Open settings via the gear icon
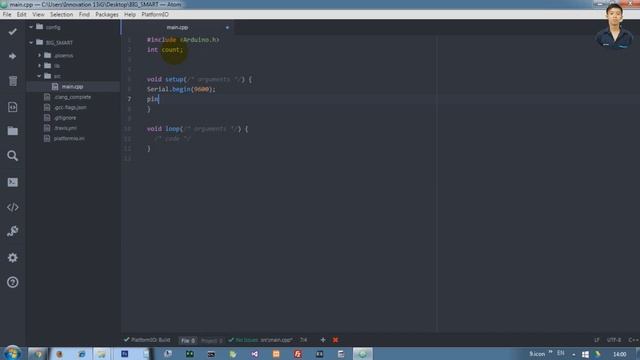The height and width of the screenshot is (360, 640). coord(13,258)
